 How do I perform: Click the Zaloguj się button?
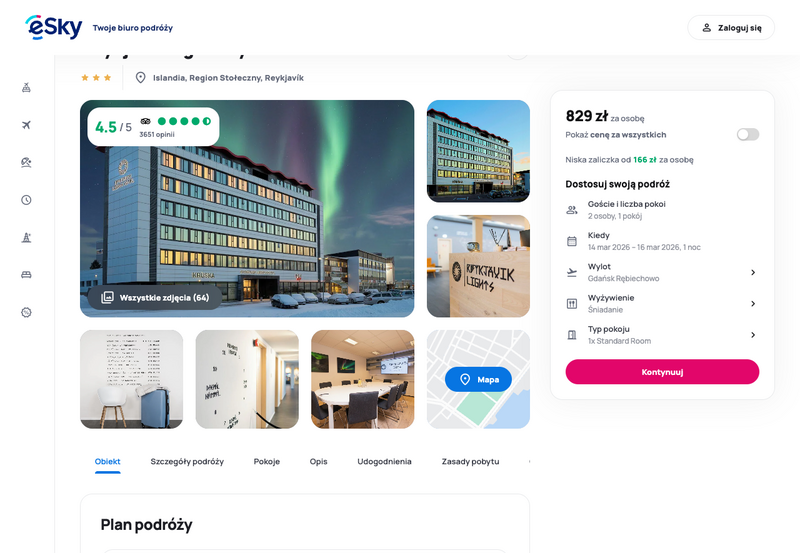click(731, 28)
